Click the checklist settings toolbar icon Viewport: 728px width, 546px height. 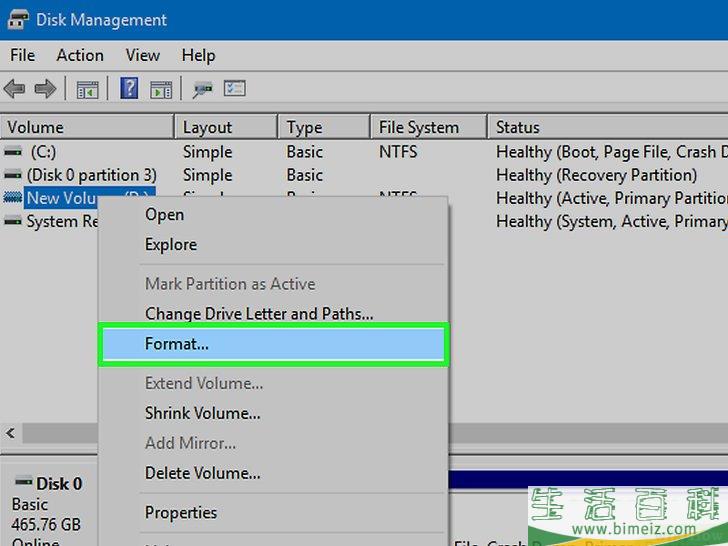pos(234,89)
